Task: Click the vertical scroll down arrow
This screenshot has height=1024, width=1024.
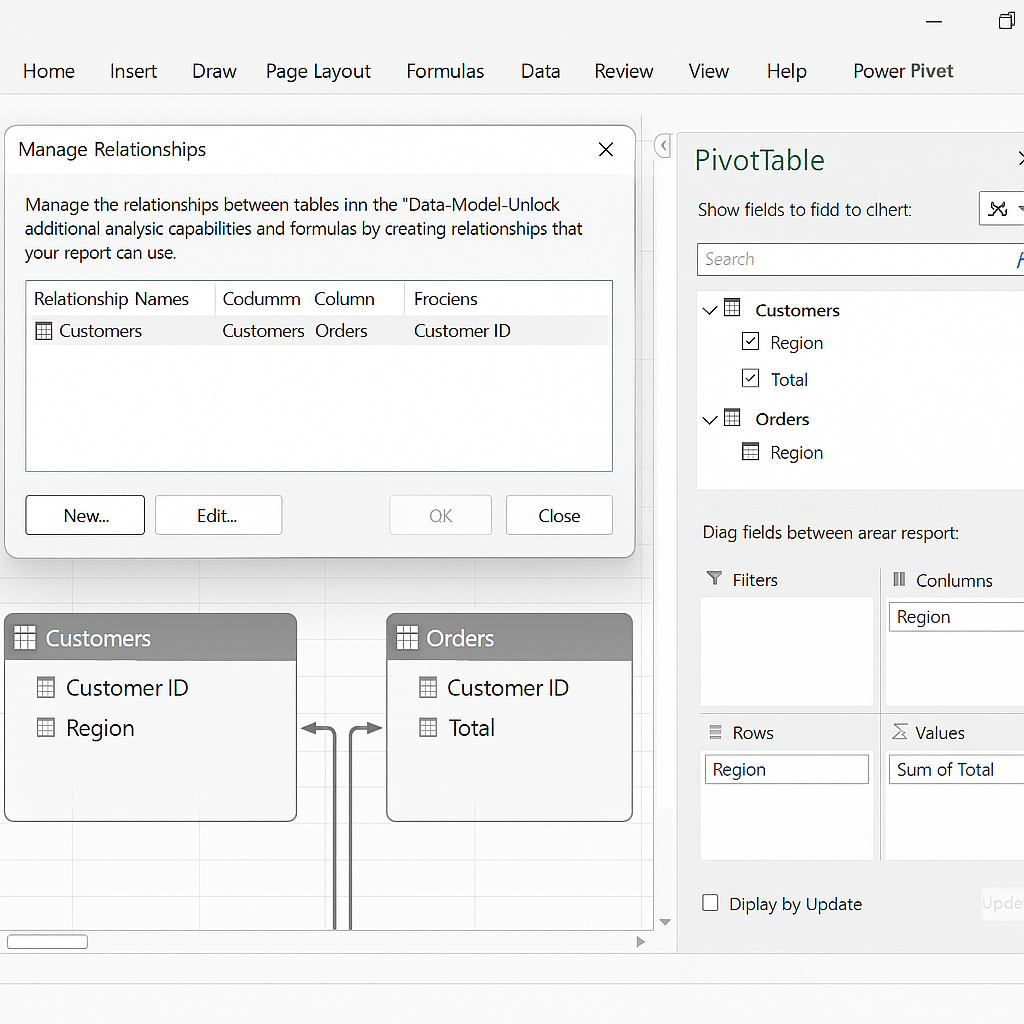Action: point(665,922)
